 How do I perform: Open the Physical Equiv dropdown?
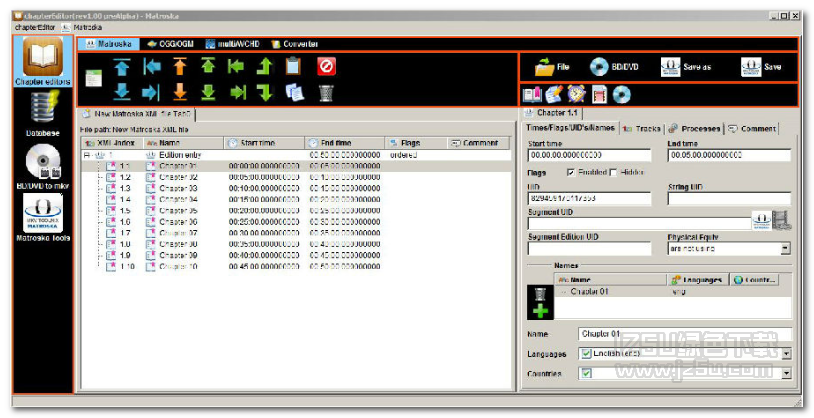786,249
